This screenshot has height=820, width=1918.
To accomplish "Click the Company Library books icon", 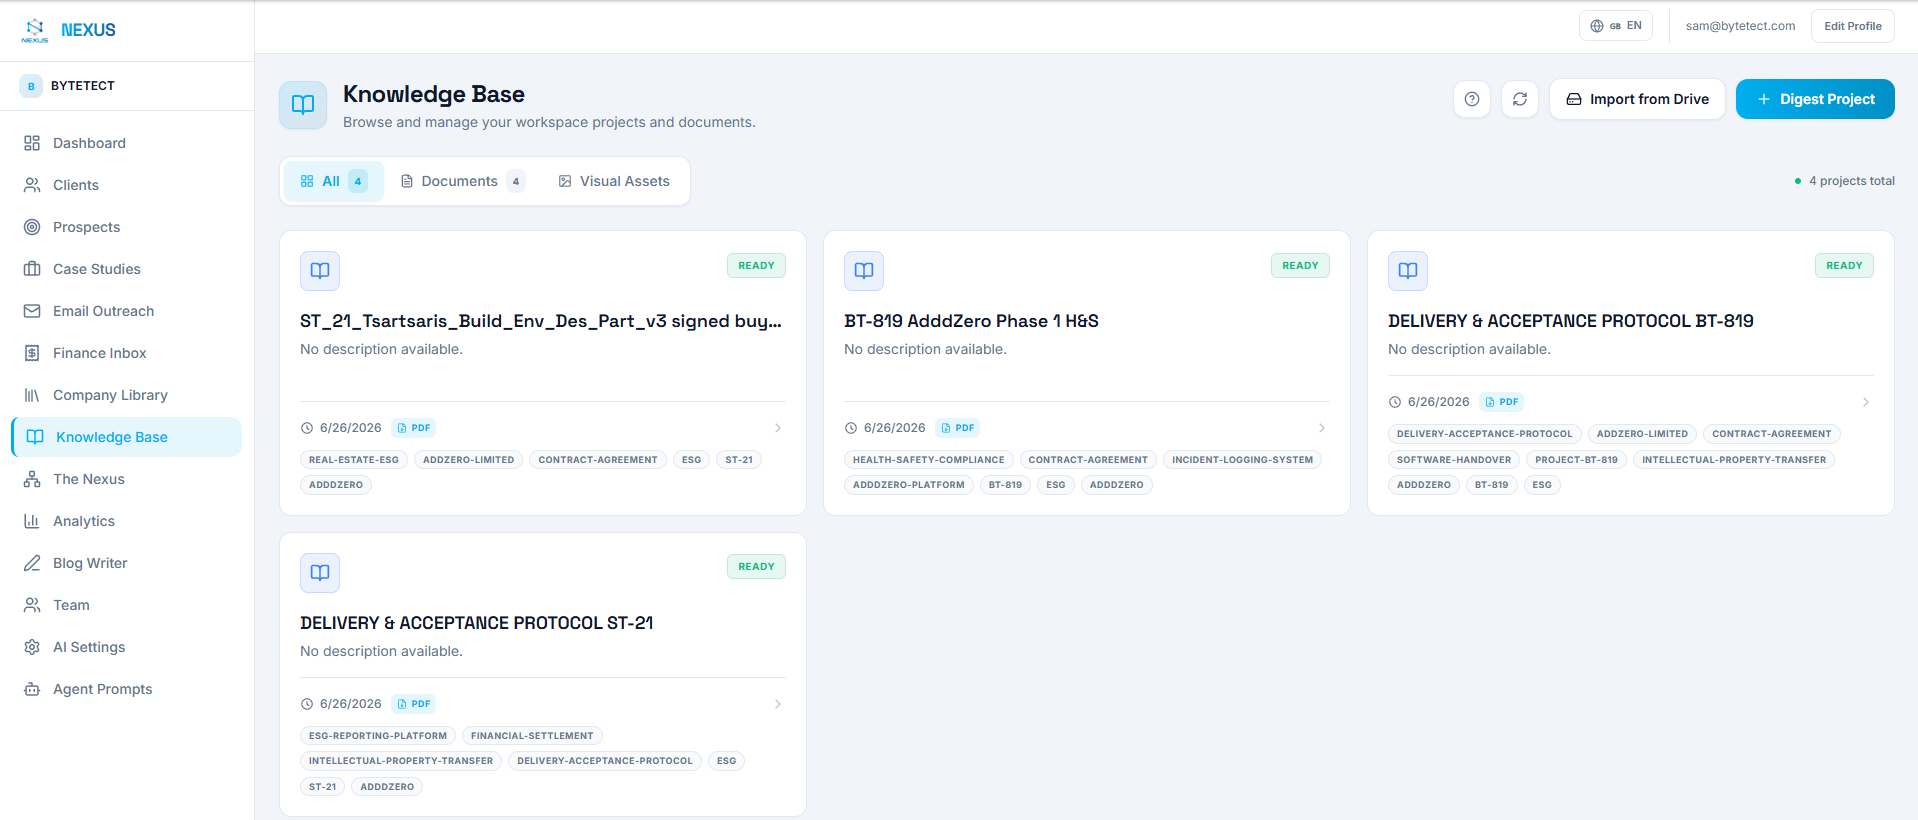I will click(x=32, y=395).
